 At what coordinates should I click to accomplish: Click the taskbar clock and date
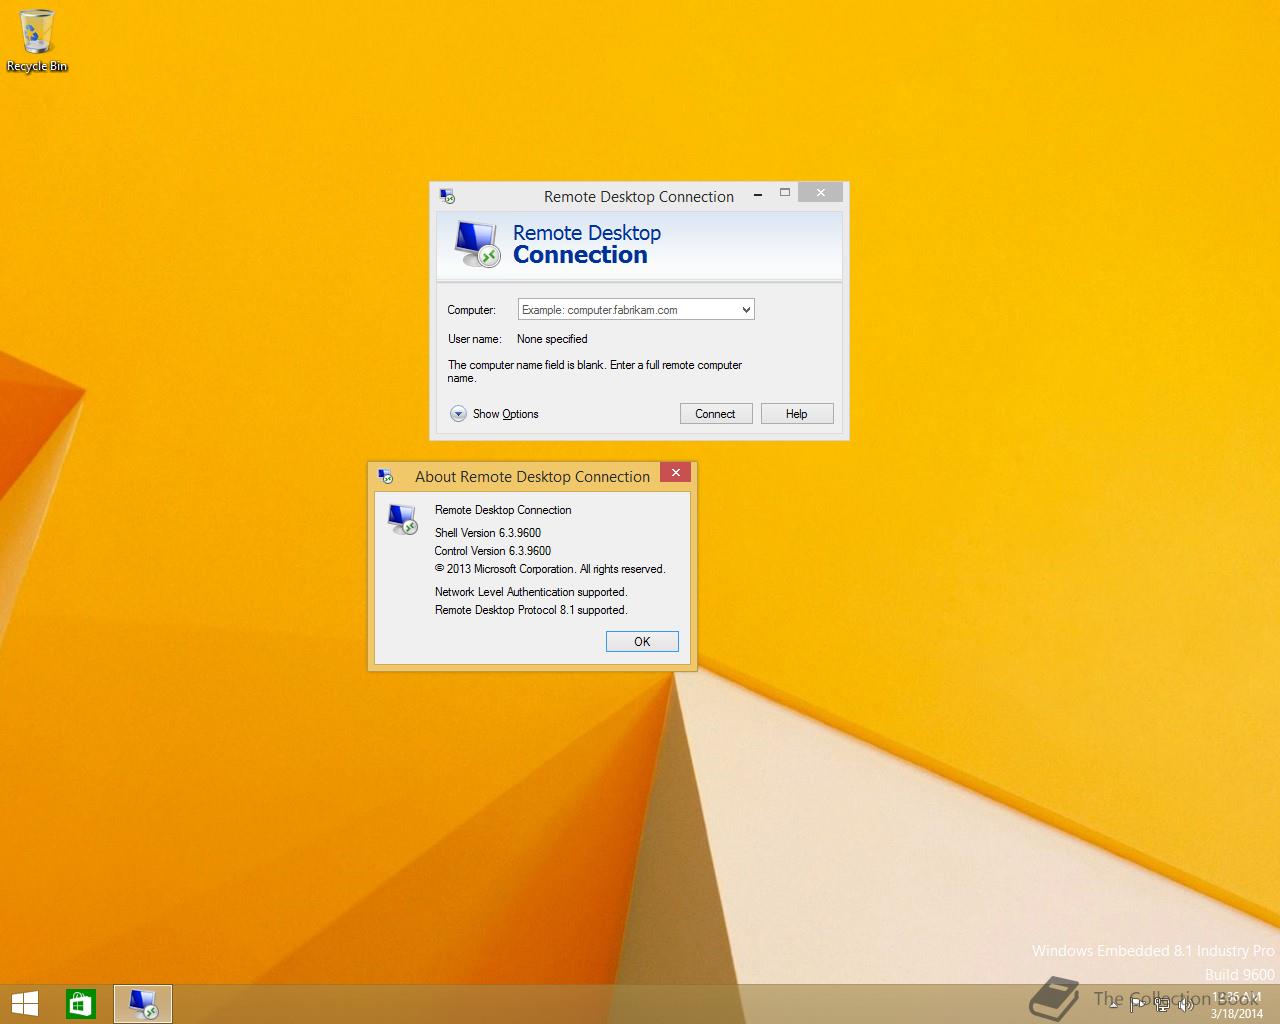pos(1236,1005)
